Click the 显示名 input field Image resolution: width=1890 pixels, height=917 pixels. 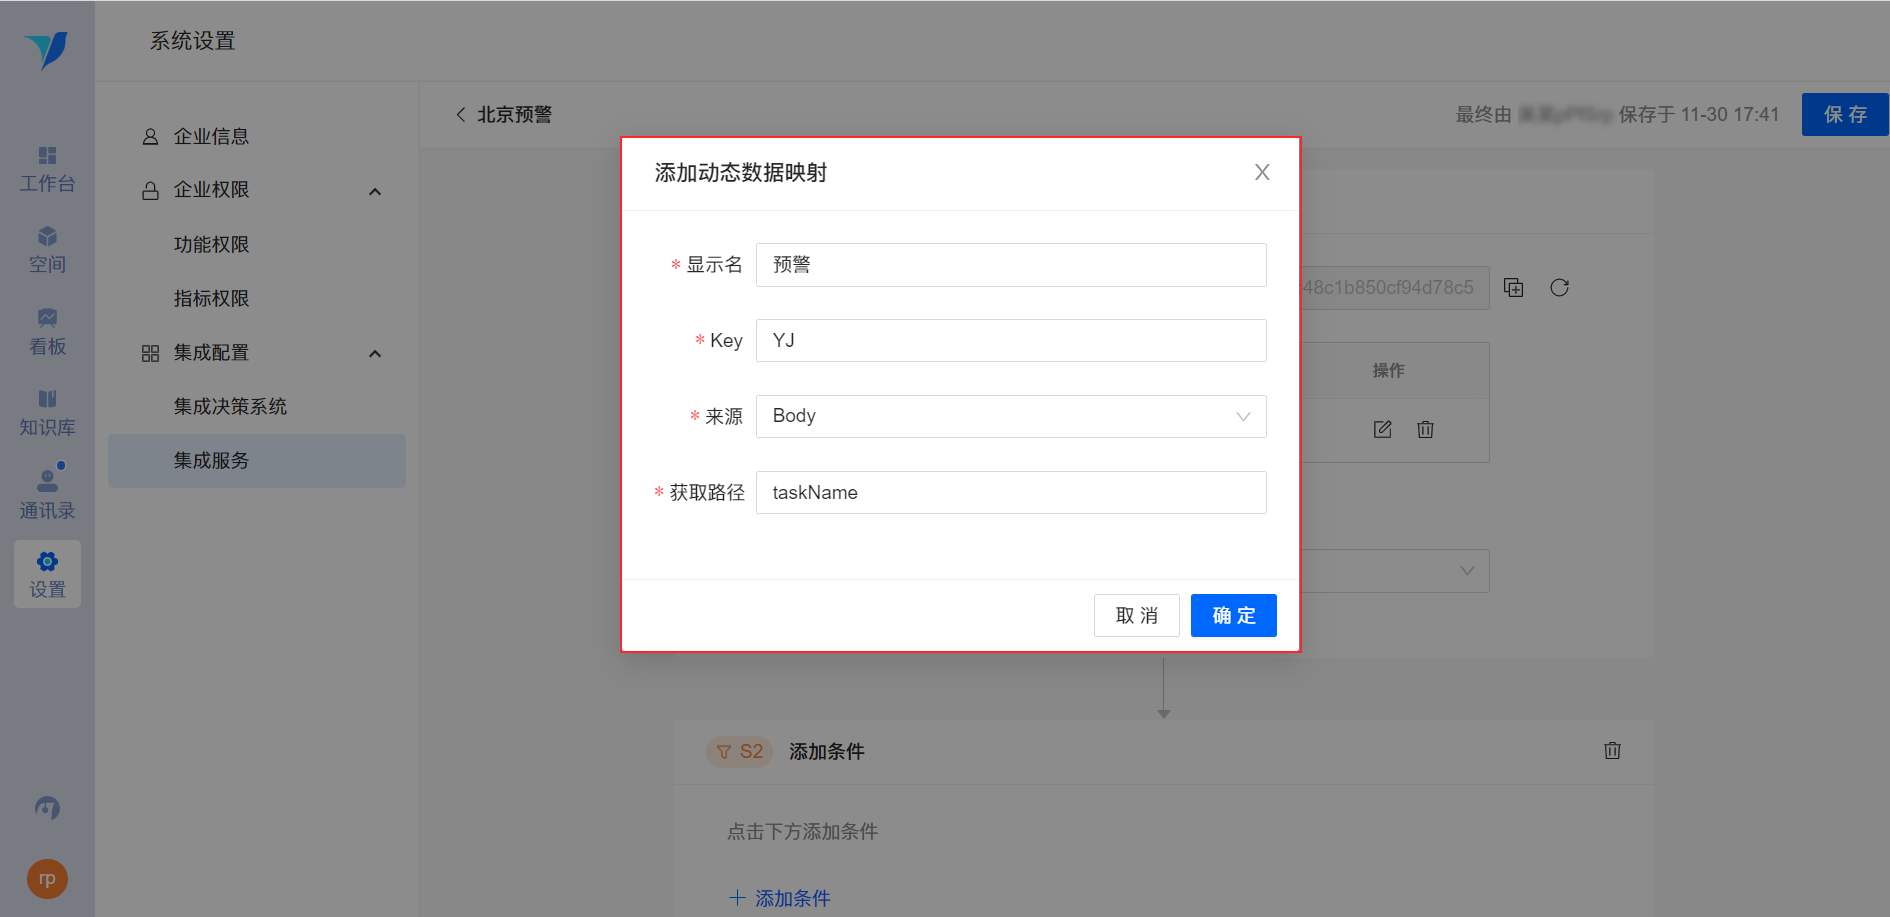pyautogui.click(x=1011, y=265)
